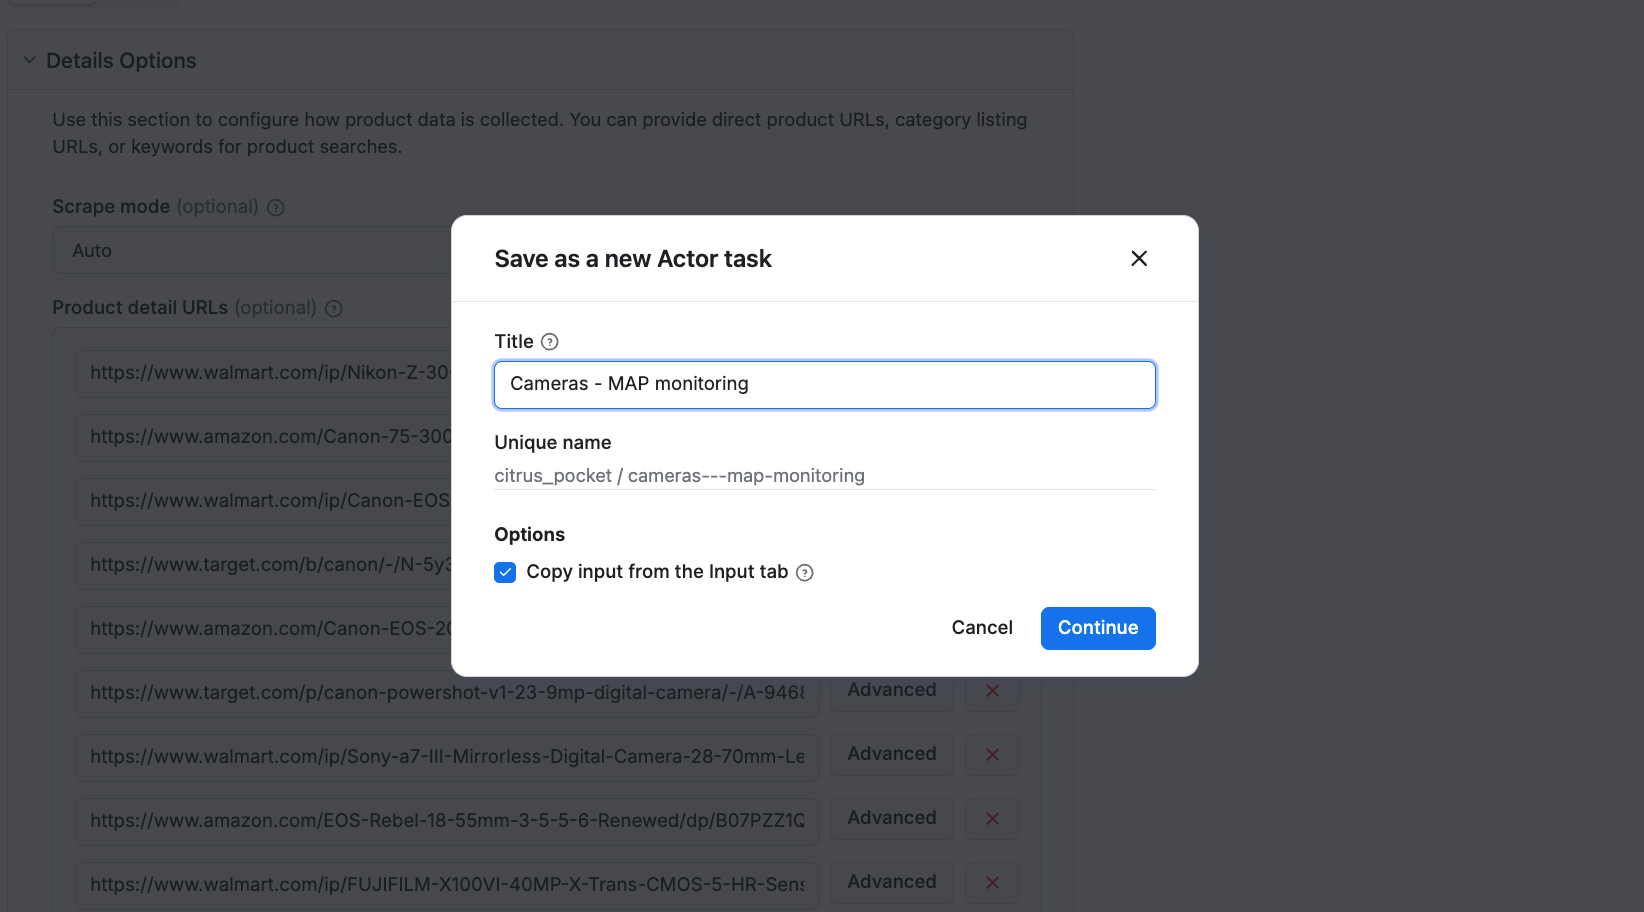Viewport: 1644px width, 912px height.
Task: Open Advanced settings for FUJIFILM URL
Action: (890, 882)
